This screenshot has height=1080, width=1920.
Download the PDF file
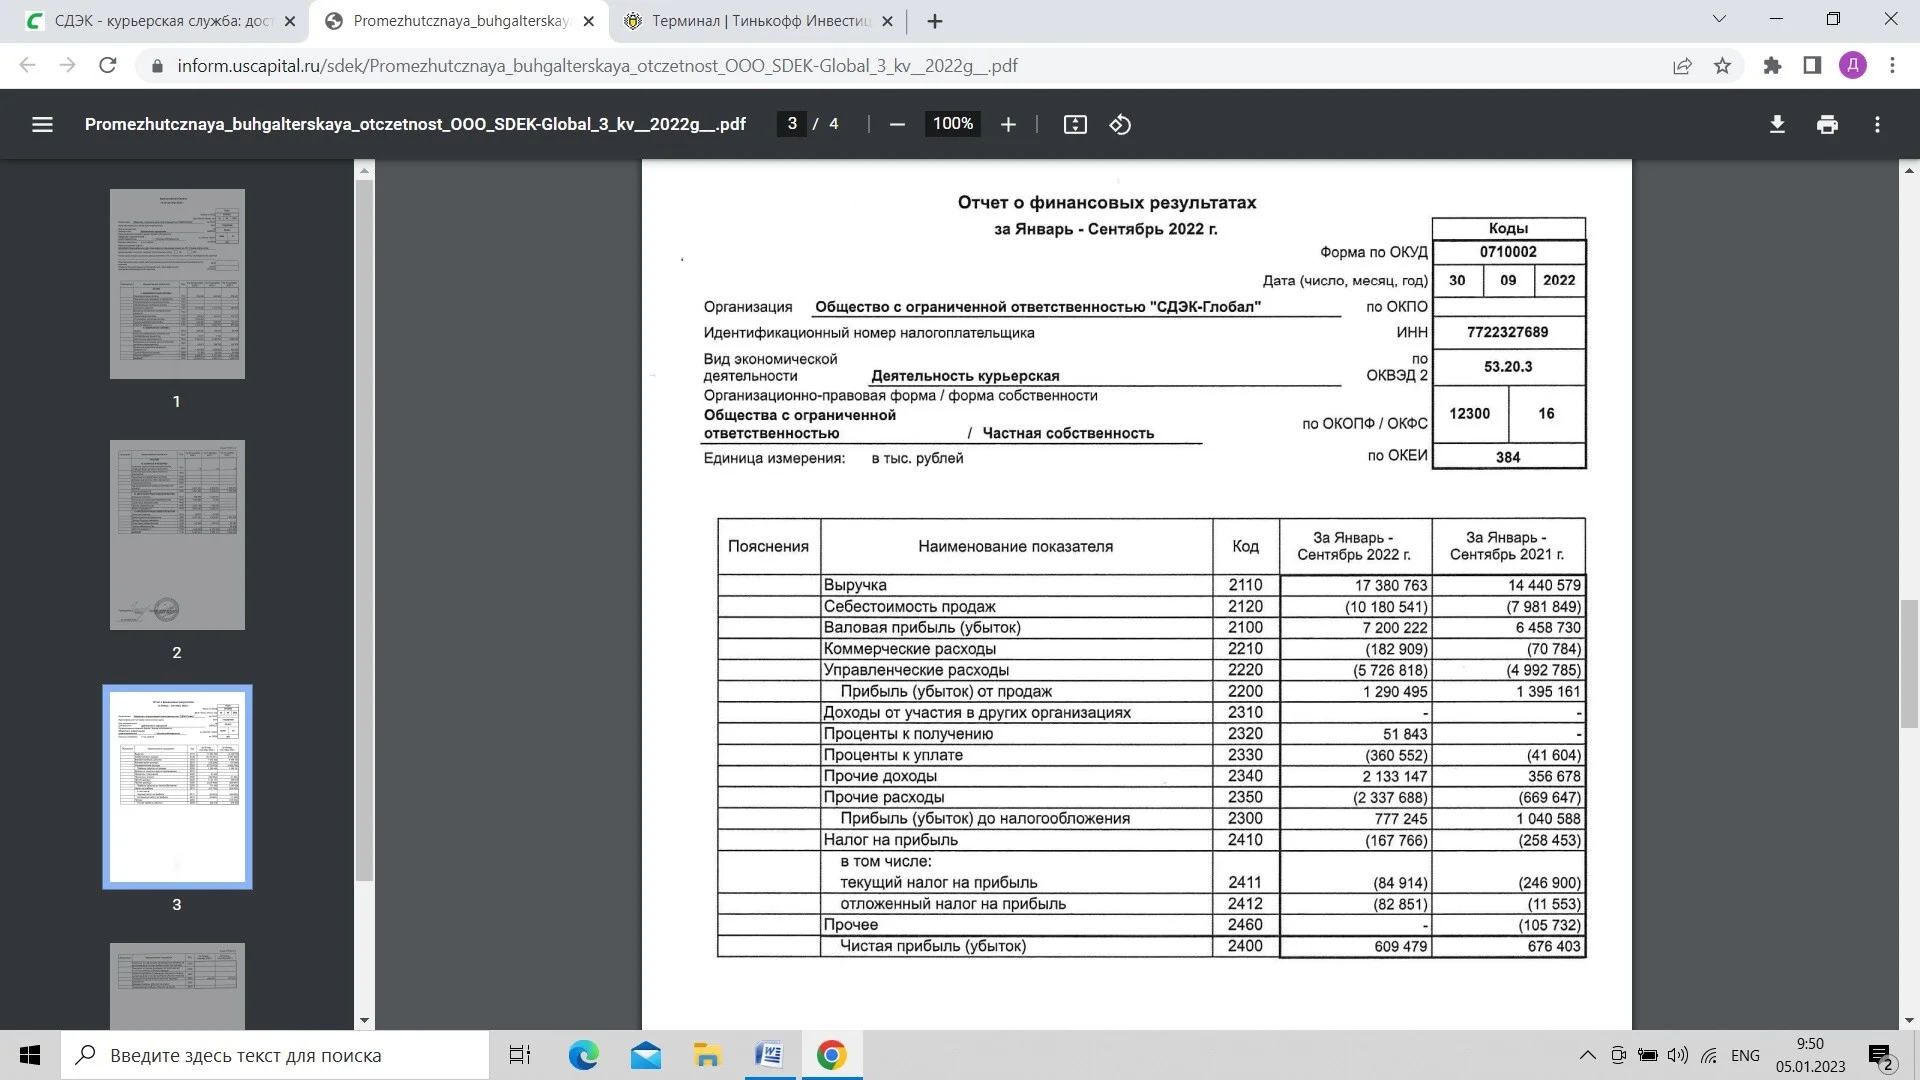(x=1777, y=124)
